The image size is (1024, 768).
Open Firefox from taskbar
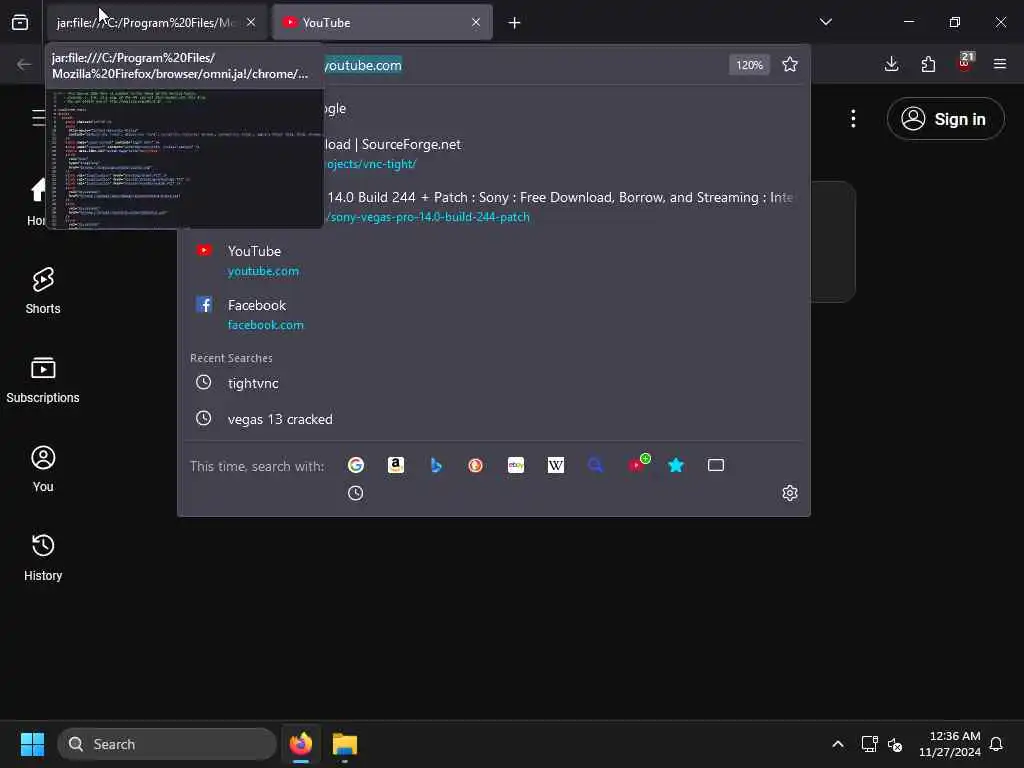click(301, 744)
